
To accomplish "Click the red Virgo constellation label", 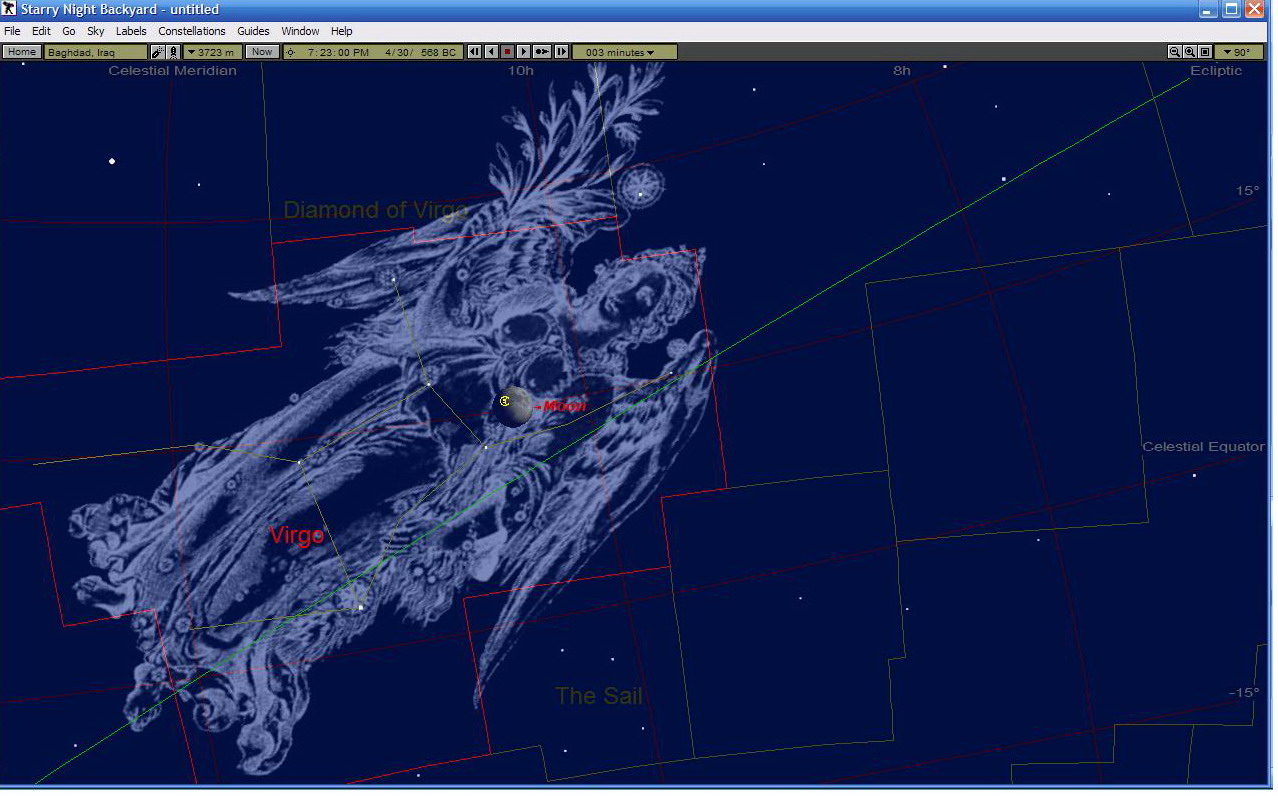I will coord(297,535).
